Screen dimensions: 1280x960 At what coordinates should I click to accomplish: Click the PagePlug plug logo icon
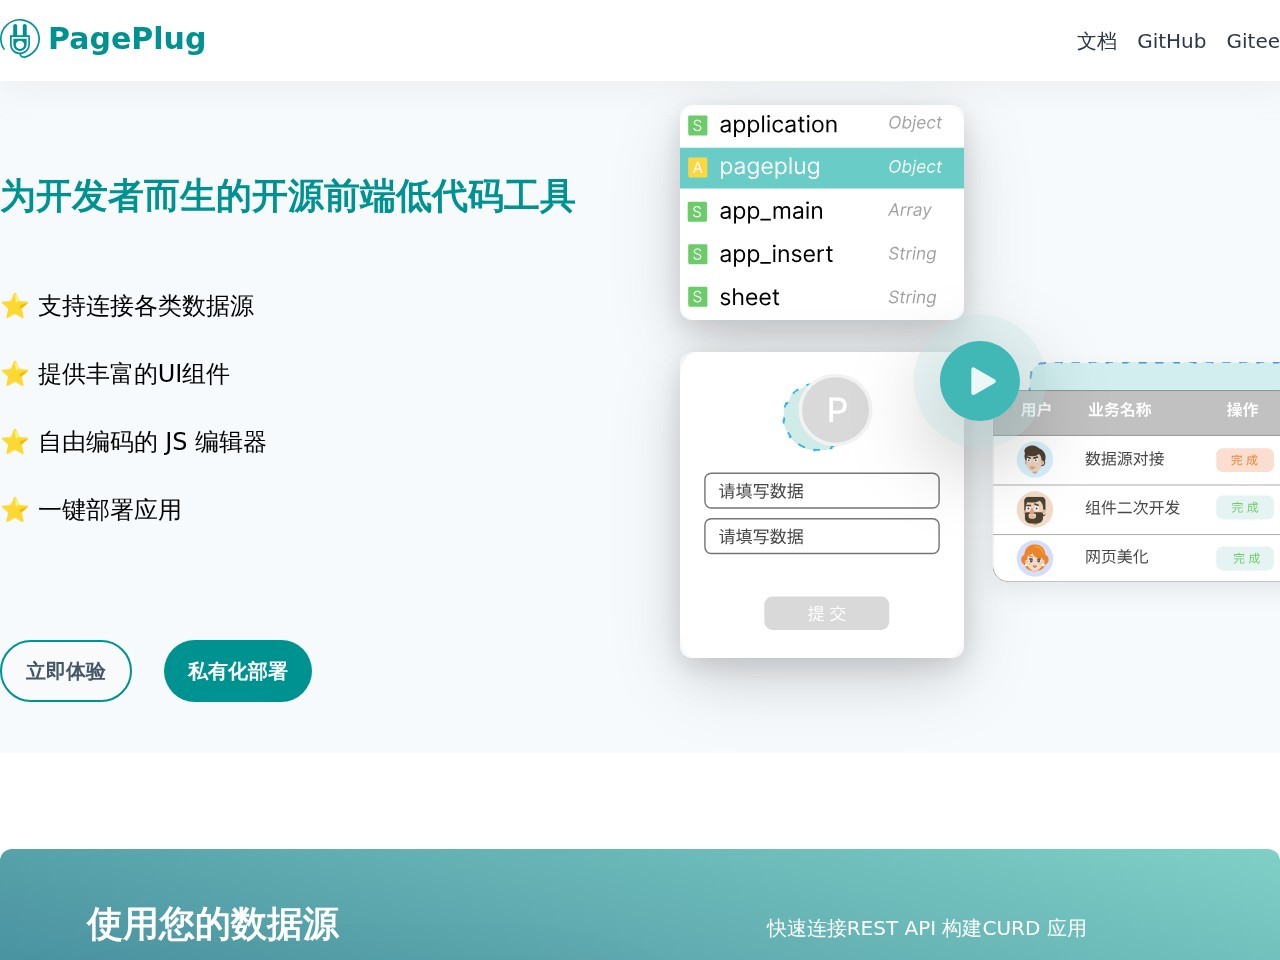pyautogui.click(x=19, y=39)
